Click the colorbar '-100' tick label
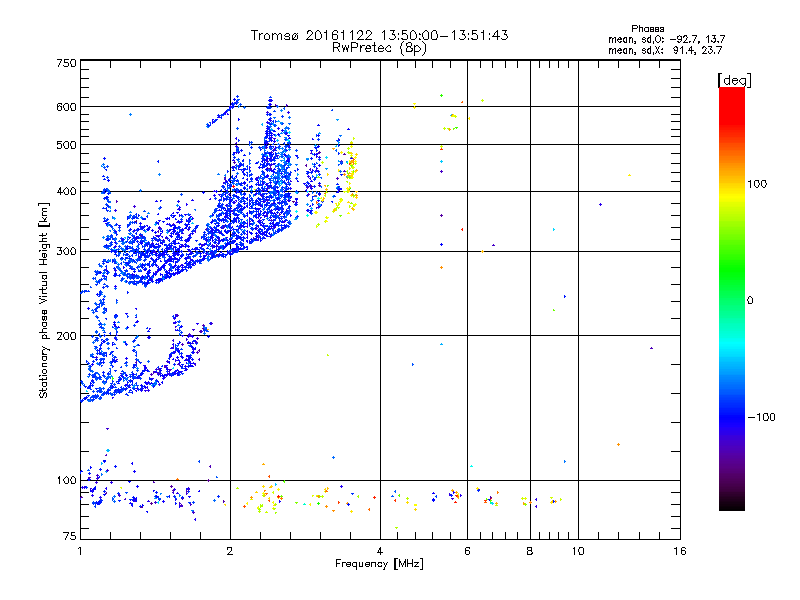This screenshot has height=600, width=800. [x=761, y=417]
